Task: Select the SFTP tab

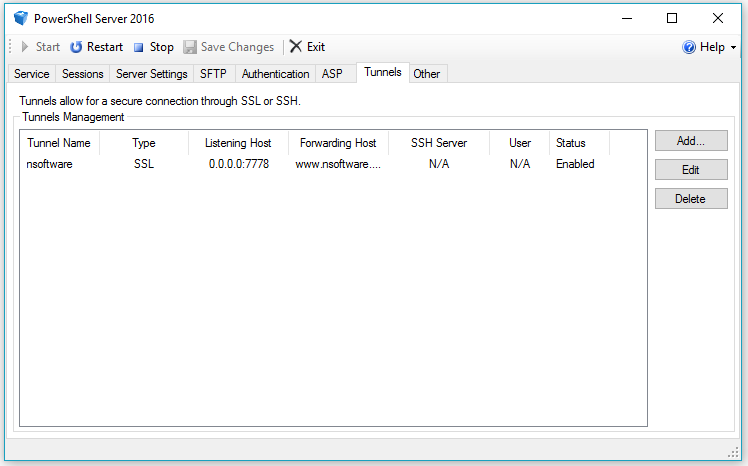Action: [213, 74]
